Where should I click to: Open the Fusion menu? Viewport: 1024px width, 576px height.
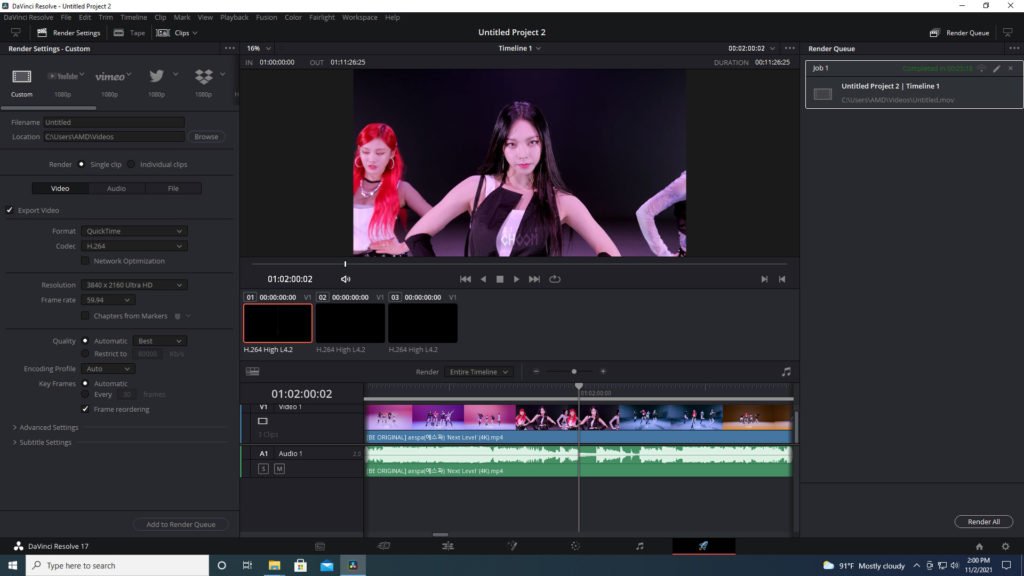(x=266, y=17)
